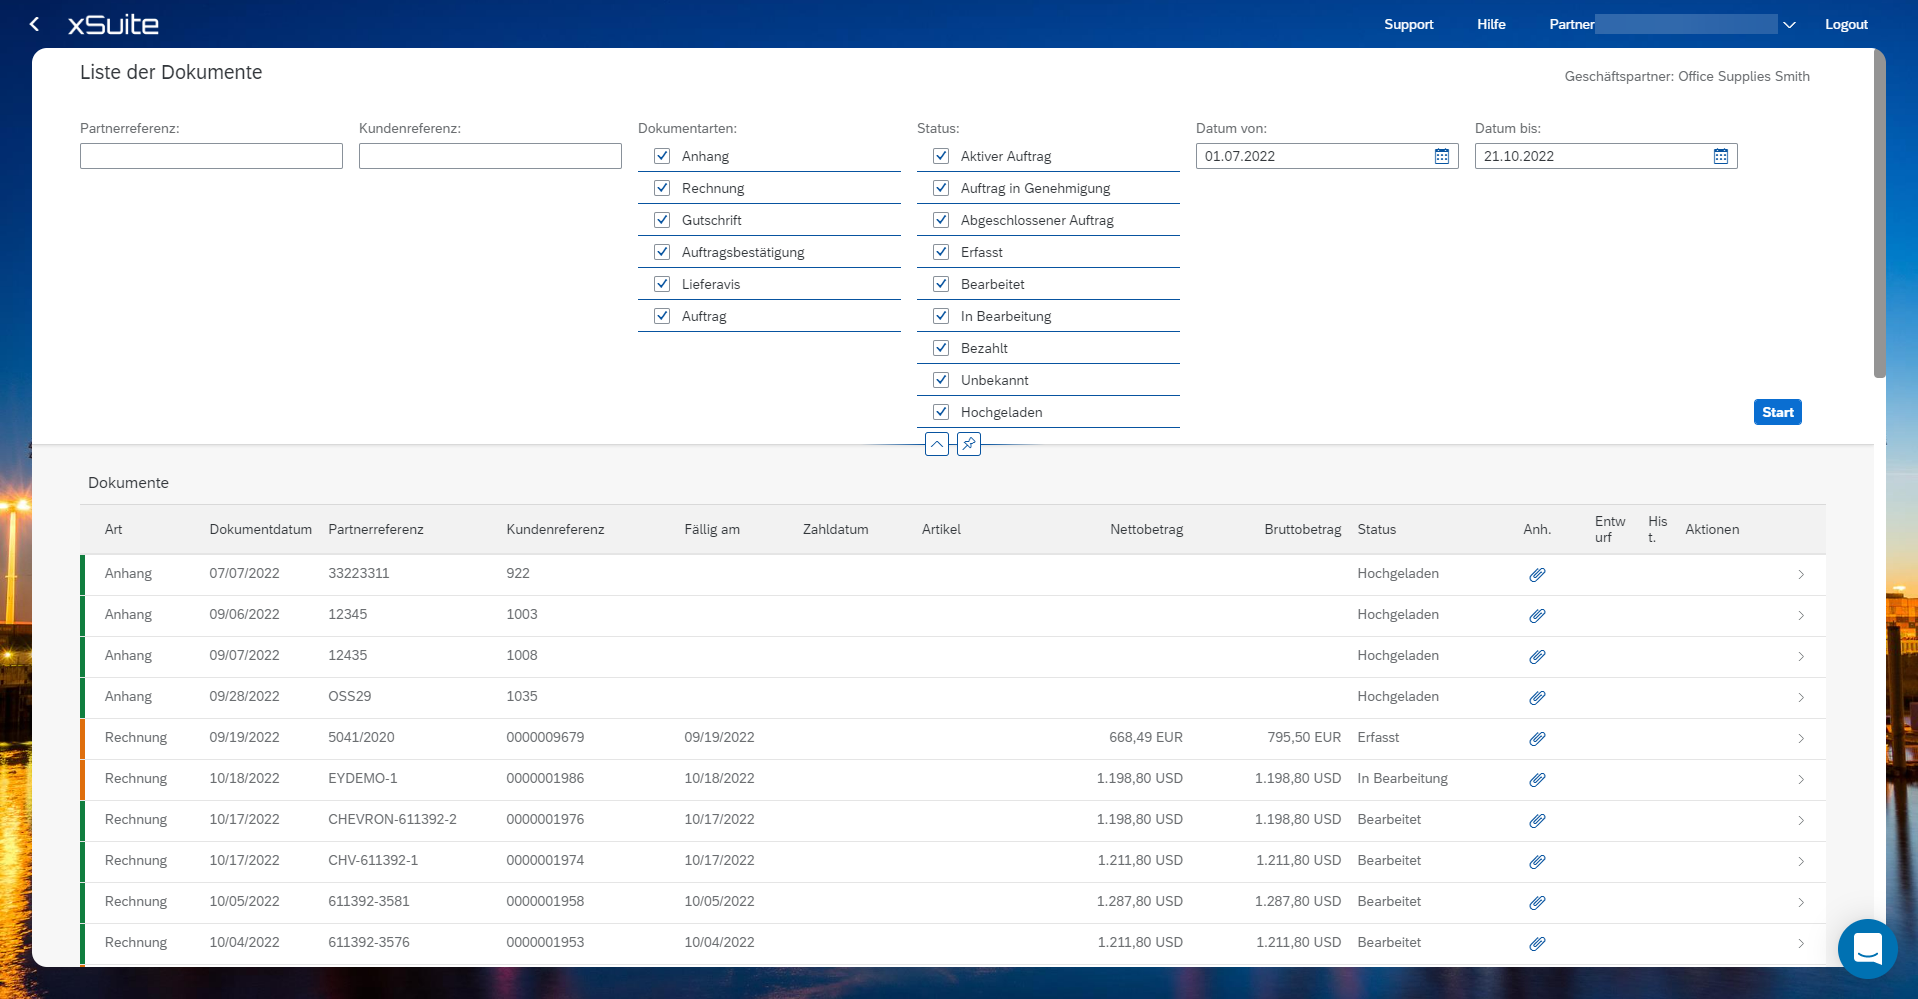Open attachment of invoice EYDEMO-1
The image size is (1918, 999).
(x=1537, y=779)
